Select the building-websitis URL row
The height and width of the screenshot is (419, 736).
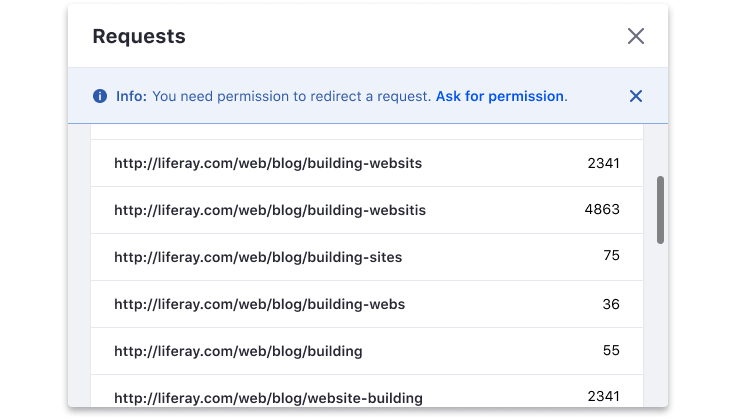pos(270,210)
